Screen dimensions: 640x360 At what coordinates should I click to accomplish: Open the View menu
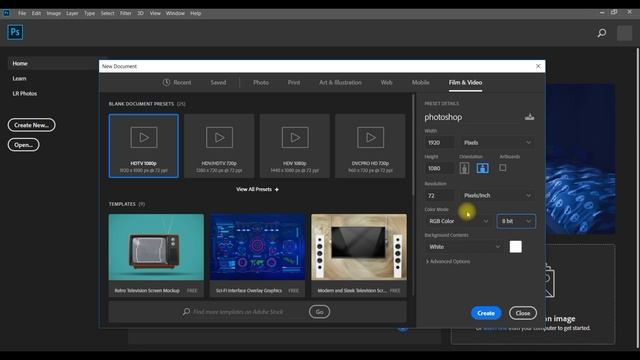point(155,13)
